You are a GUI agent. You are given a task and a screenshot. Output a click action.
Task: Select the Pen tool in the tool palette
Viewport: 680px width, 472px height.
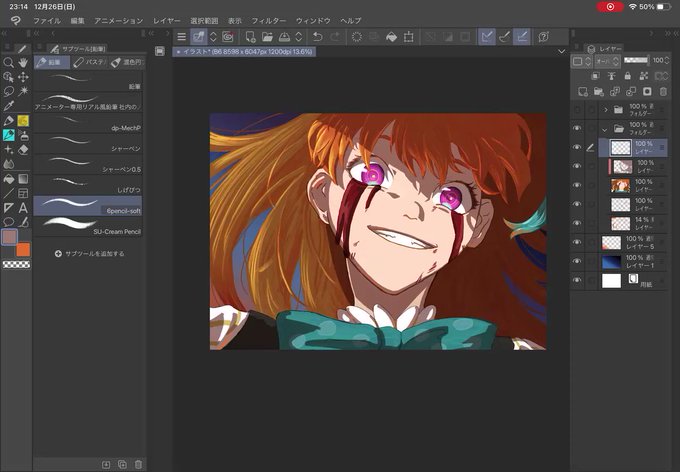coord(8,121)
